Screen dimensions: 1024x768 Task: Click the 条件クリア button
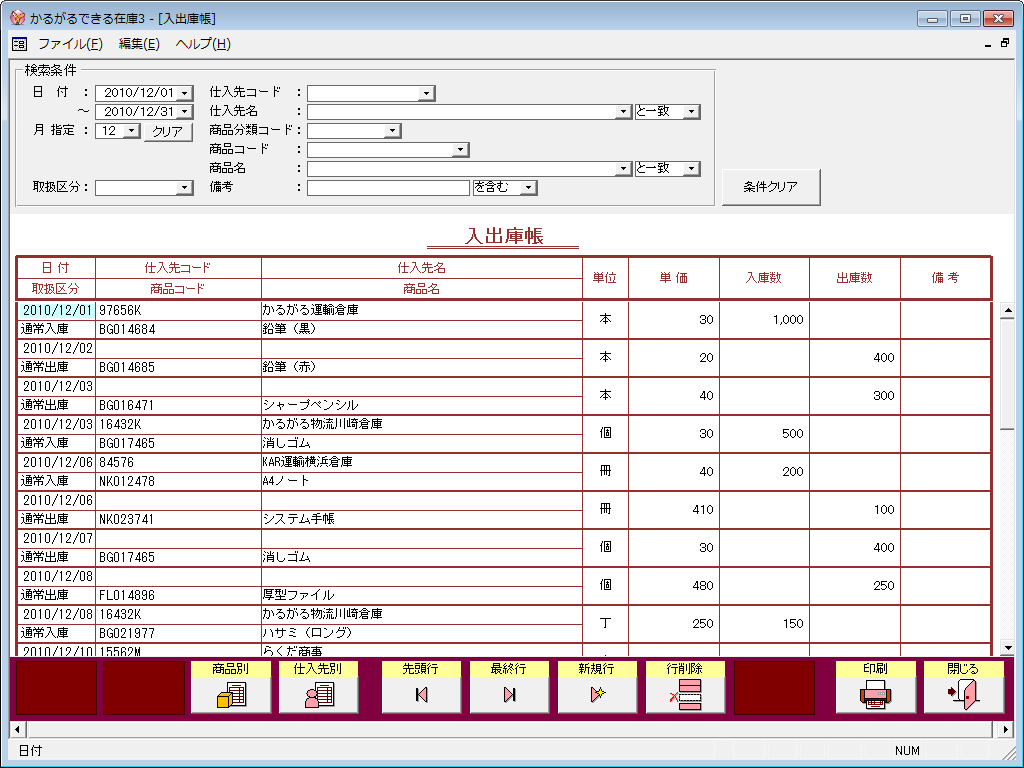770,187
